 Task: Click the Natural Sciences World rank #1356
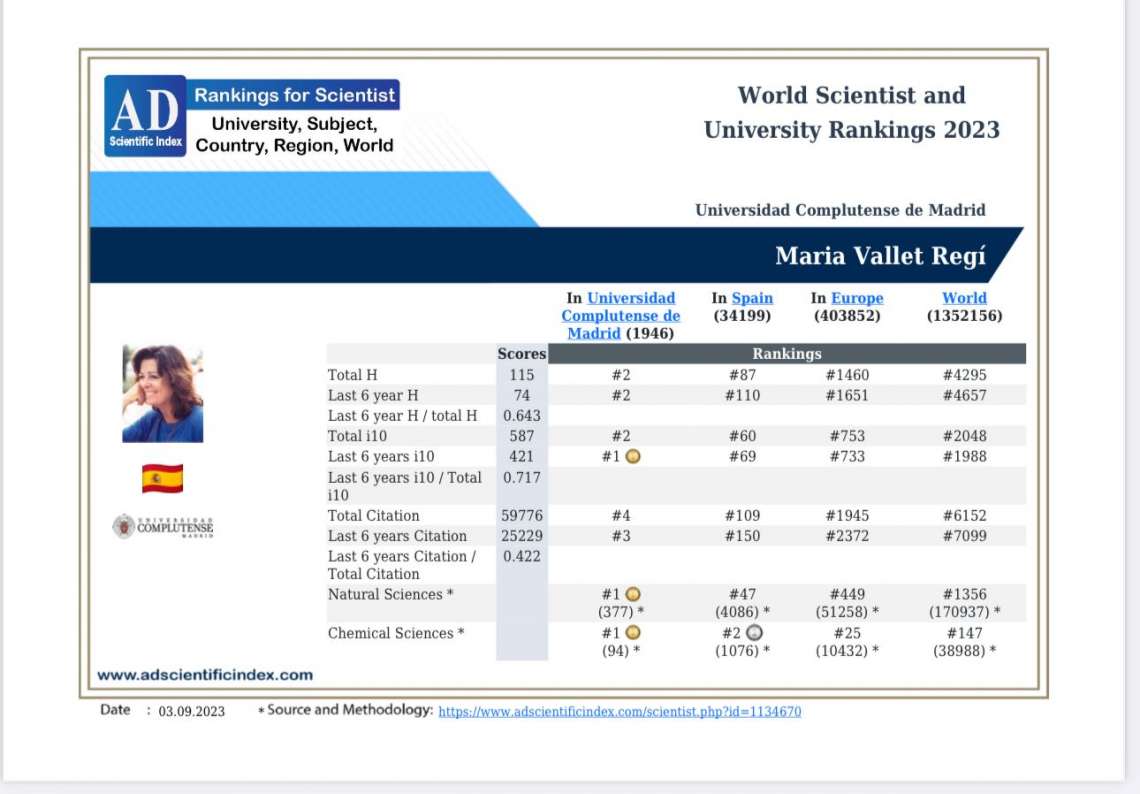pos(964,595)
